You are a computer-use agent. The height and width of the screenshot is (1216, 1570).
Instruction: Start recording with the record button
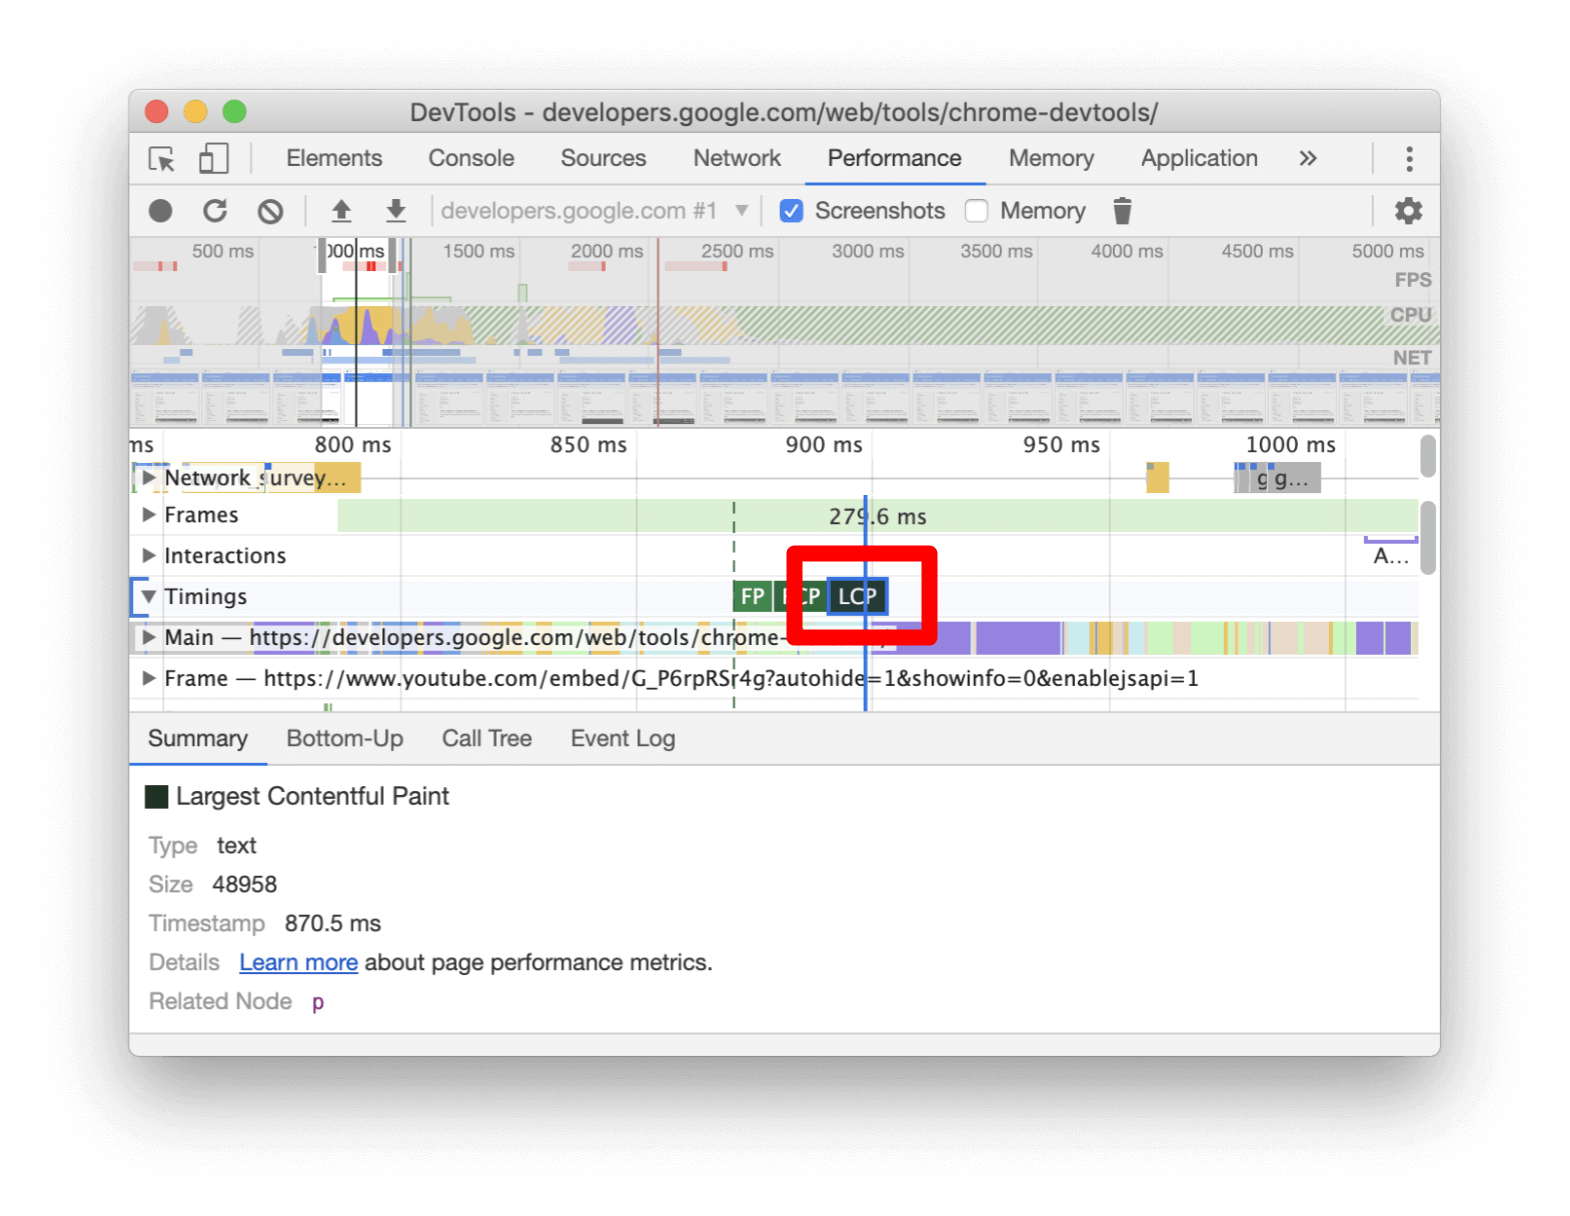pyautogui.click(x=161, y=211)
